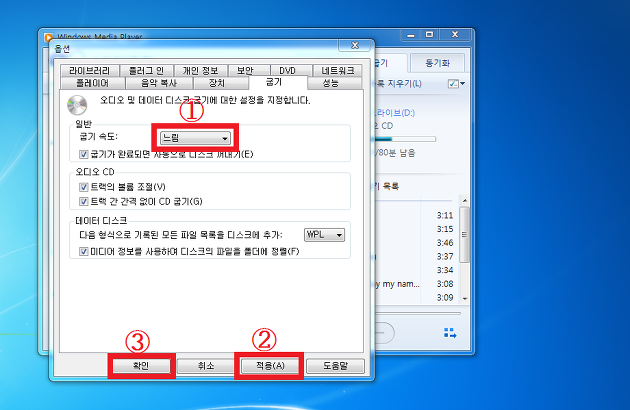Close the 옵션 dialog
This screenshot has width=630, height=410.
354,45
